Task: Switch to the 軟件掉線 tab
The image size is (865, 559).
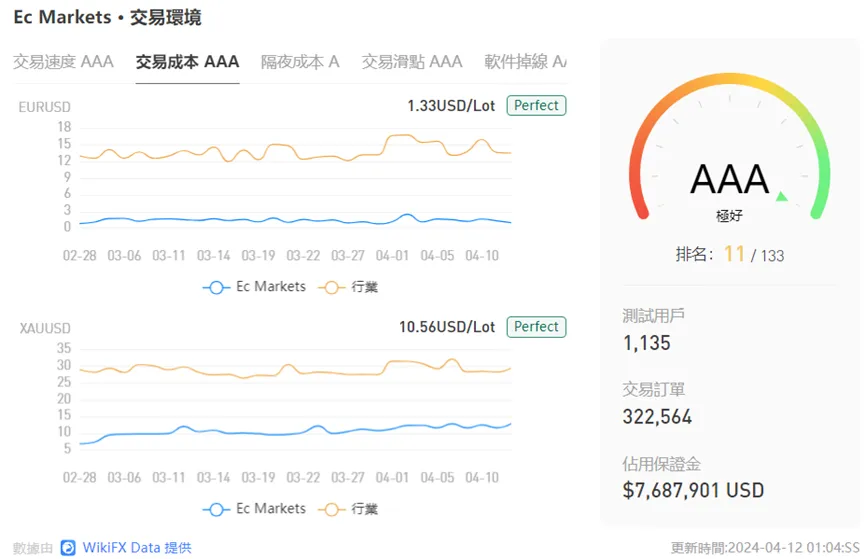Action: point(525,61)
